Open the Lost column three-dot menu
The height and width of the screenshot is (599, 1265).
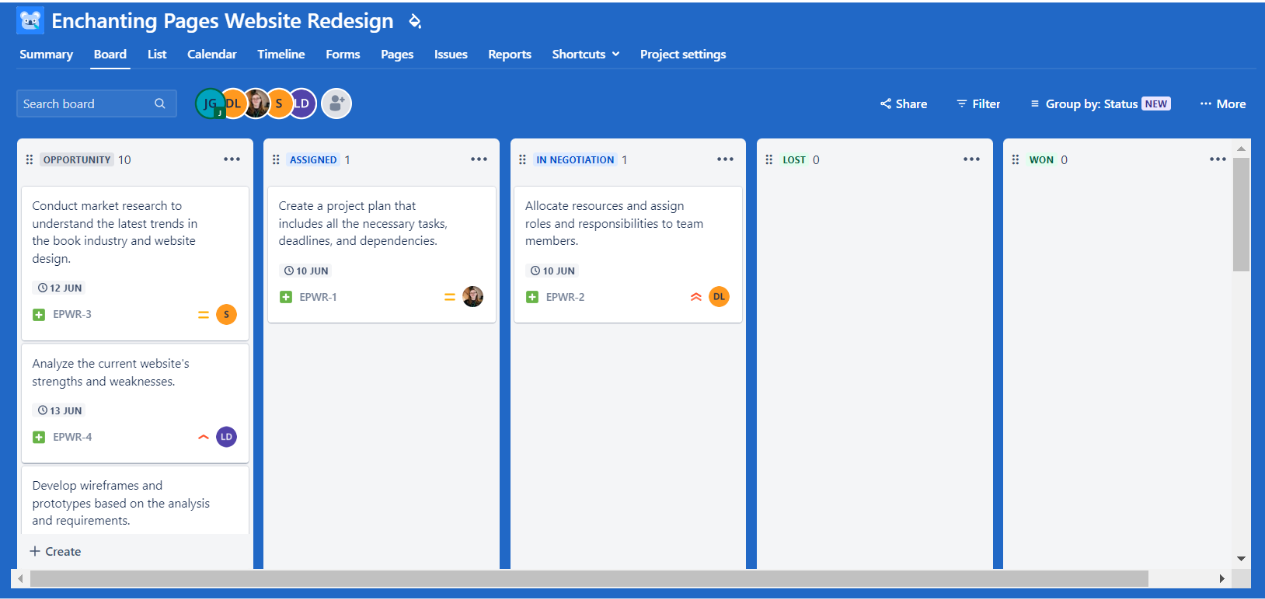click(x=972, y=159)
